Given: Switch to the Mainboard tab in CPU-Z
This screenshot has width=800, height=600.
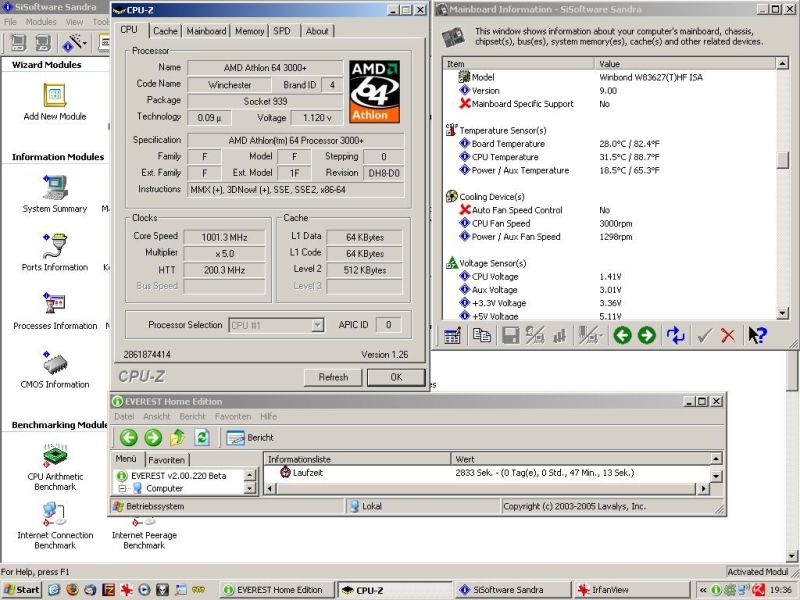Looking at the screenshot, I should (x=206, y=31).
